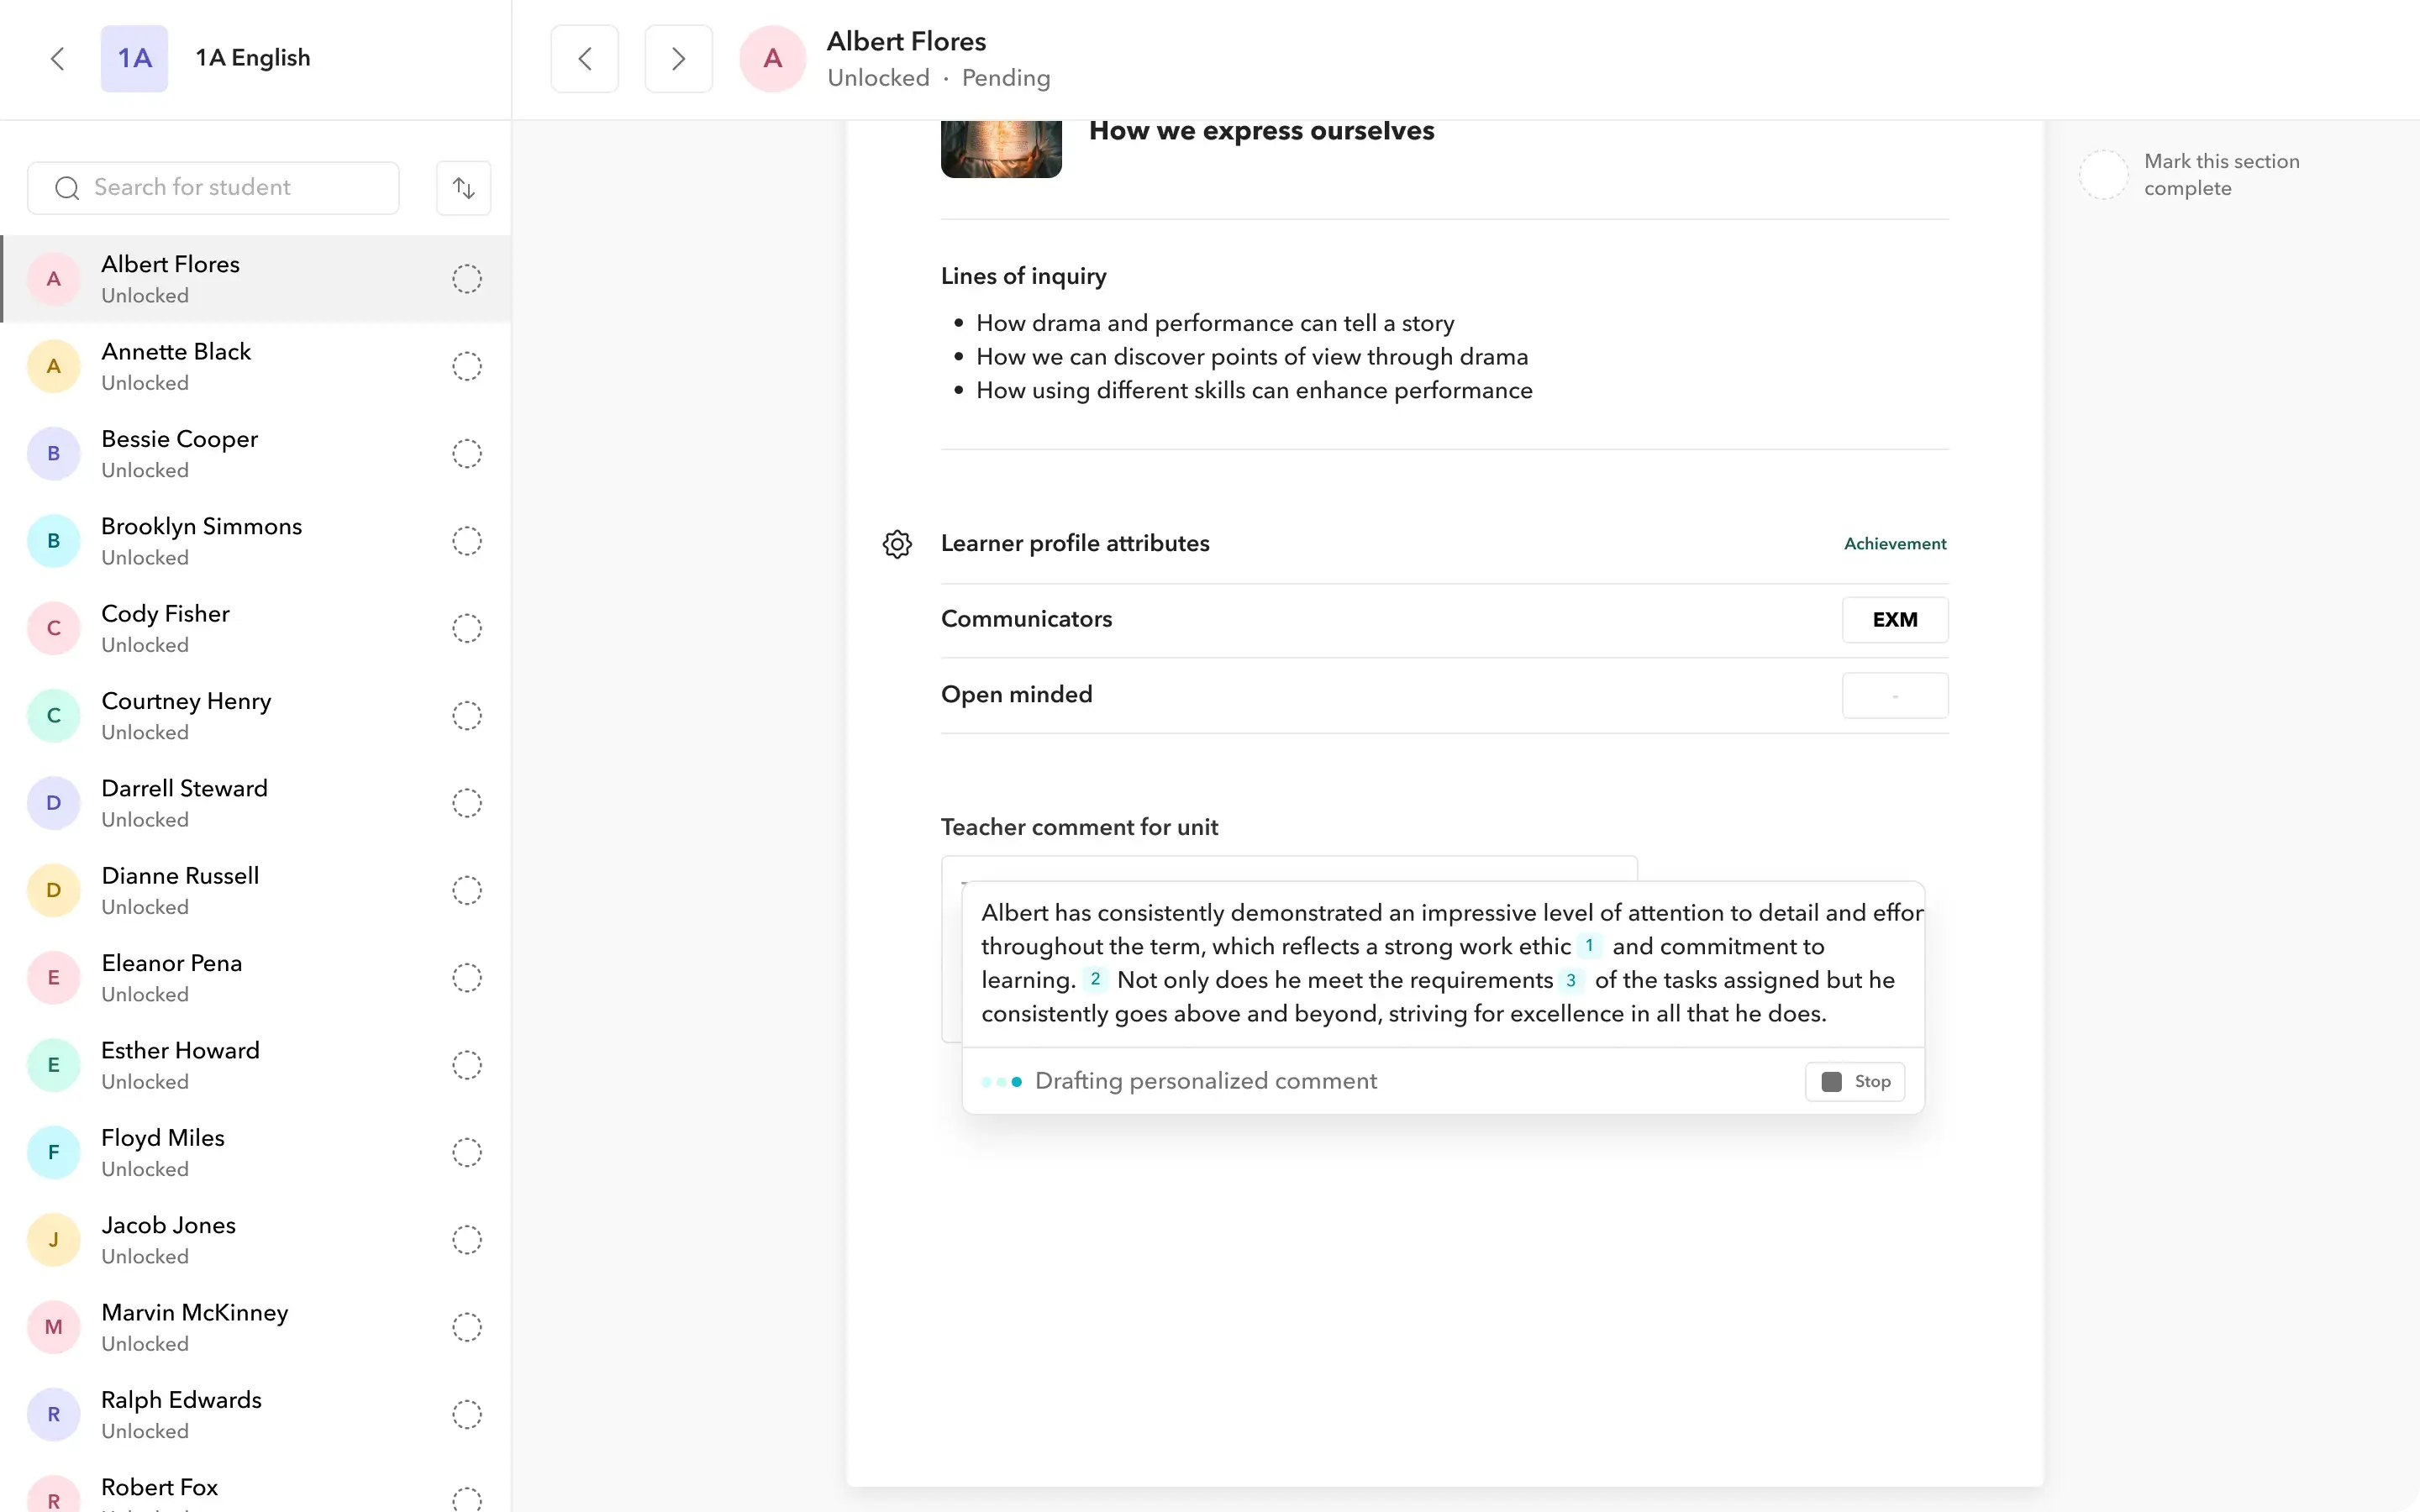Screen dimensions: 2420x1512
Task: Toggle Darrell Steward completion status circle
Action: pyautogui.click(x=467, y=803)
